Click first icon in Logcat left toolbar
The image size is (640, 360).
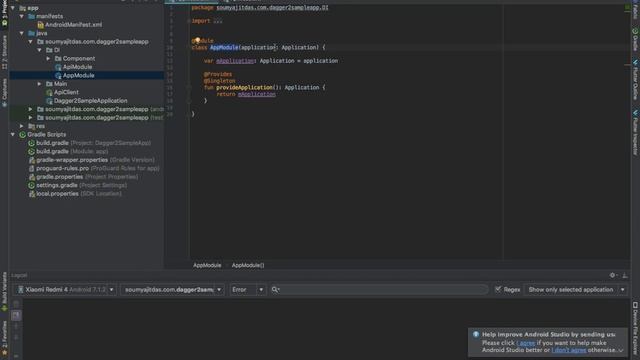[x=16, y=304]
